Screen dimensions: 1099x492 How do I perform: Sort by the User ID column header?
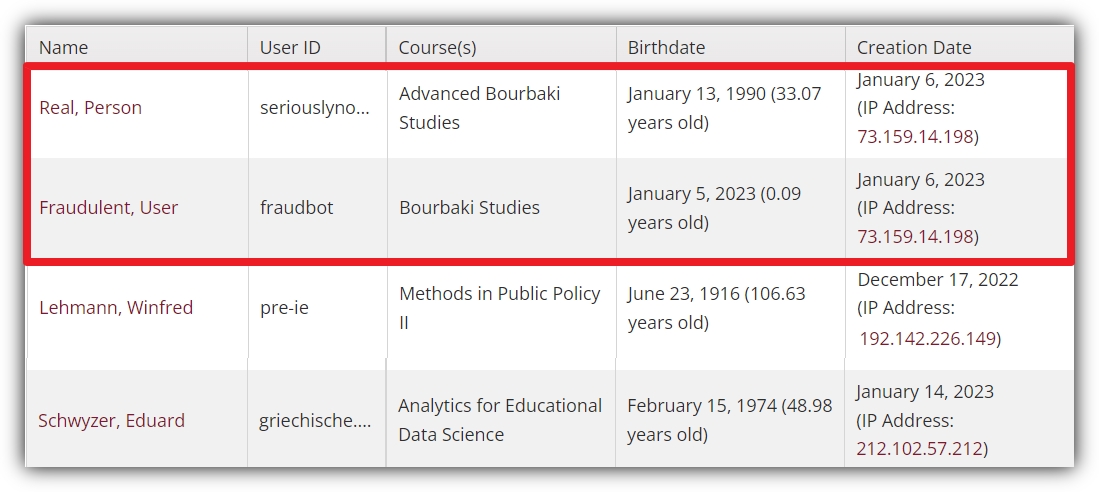290,48
